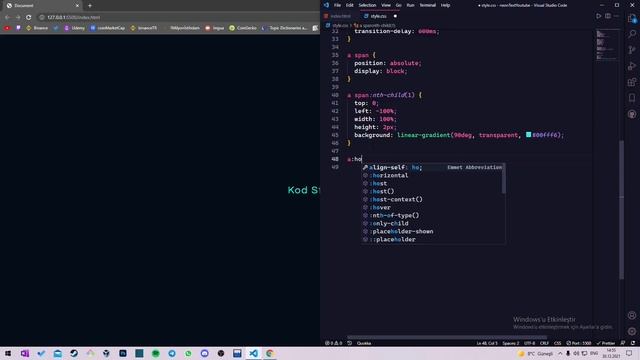Pick :placeholder-shown from suggestion list
640x360 pixels.
click(x=433, y=231)
